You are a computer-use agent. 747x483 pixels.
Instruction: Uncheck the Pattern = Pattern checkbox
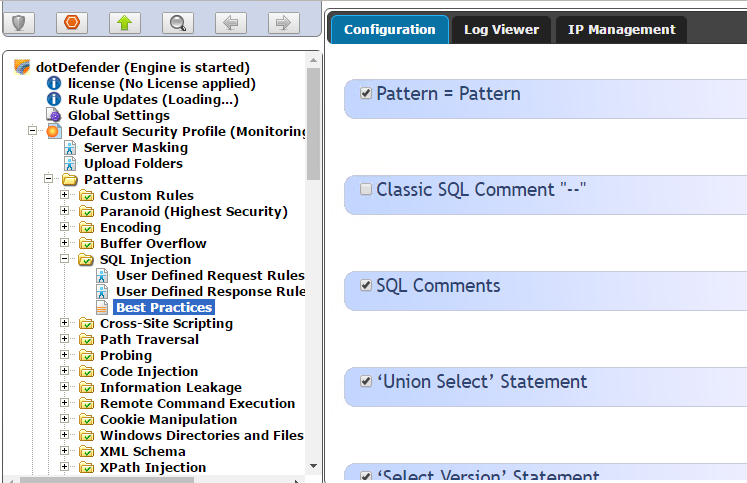[365, 93]
